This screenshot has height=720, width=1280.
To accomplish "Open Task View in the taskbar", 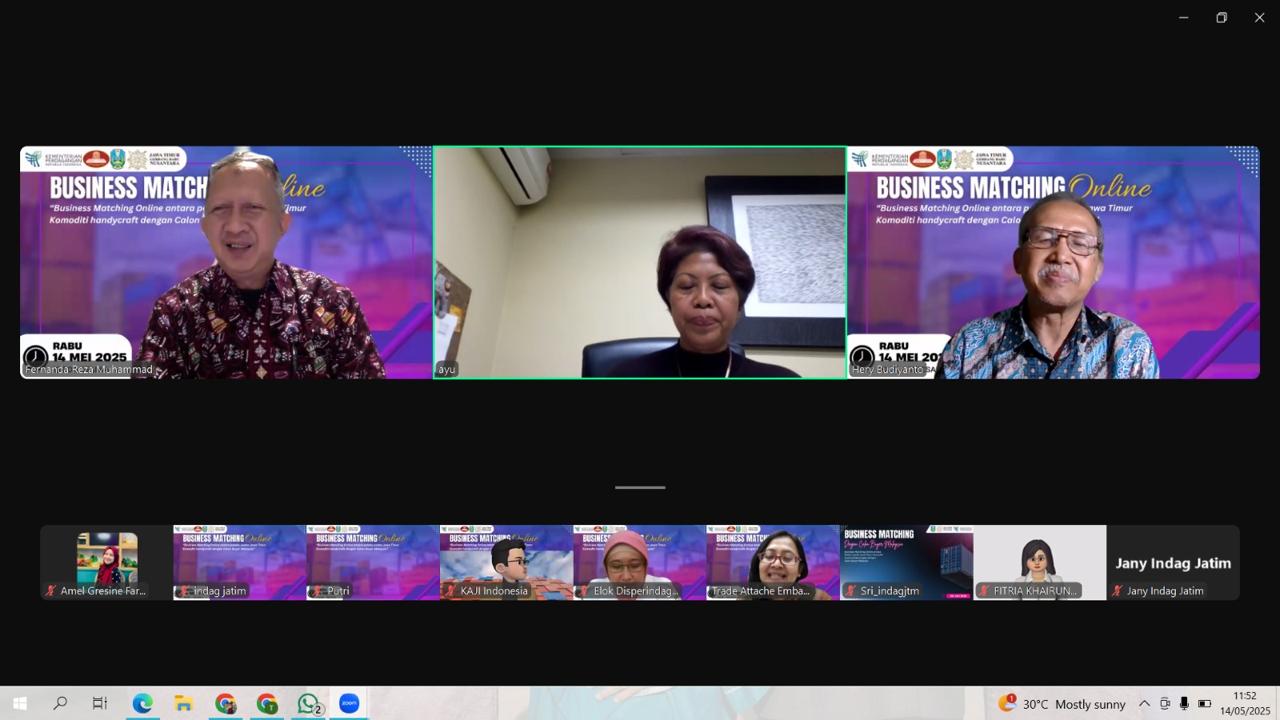I will 100,703.
